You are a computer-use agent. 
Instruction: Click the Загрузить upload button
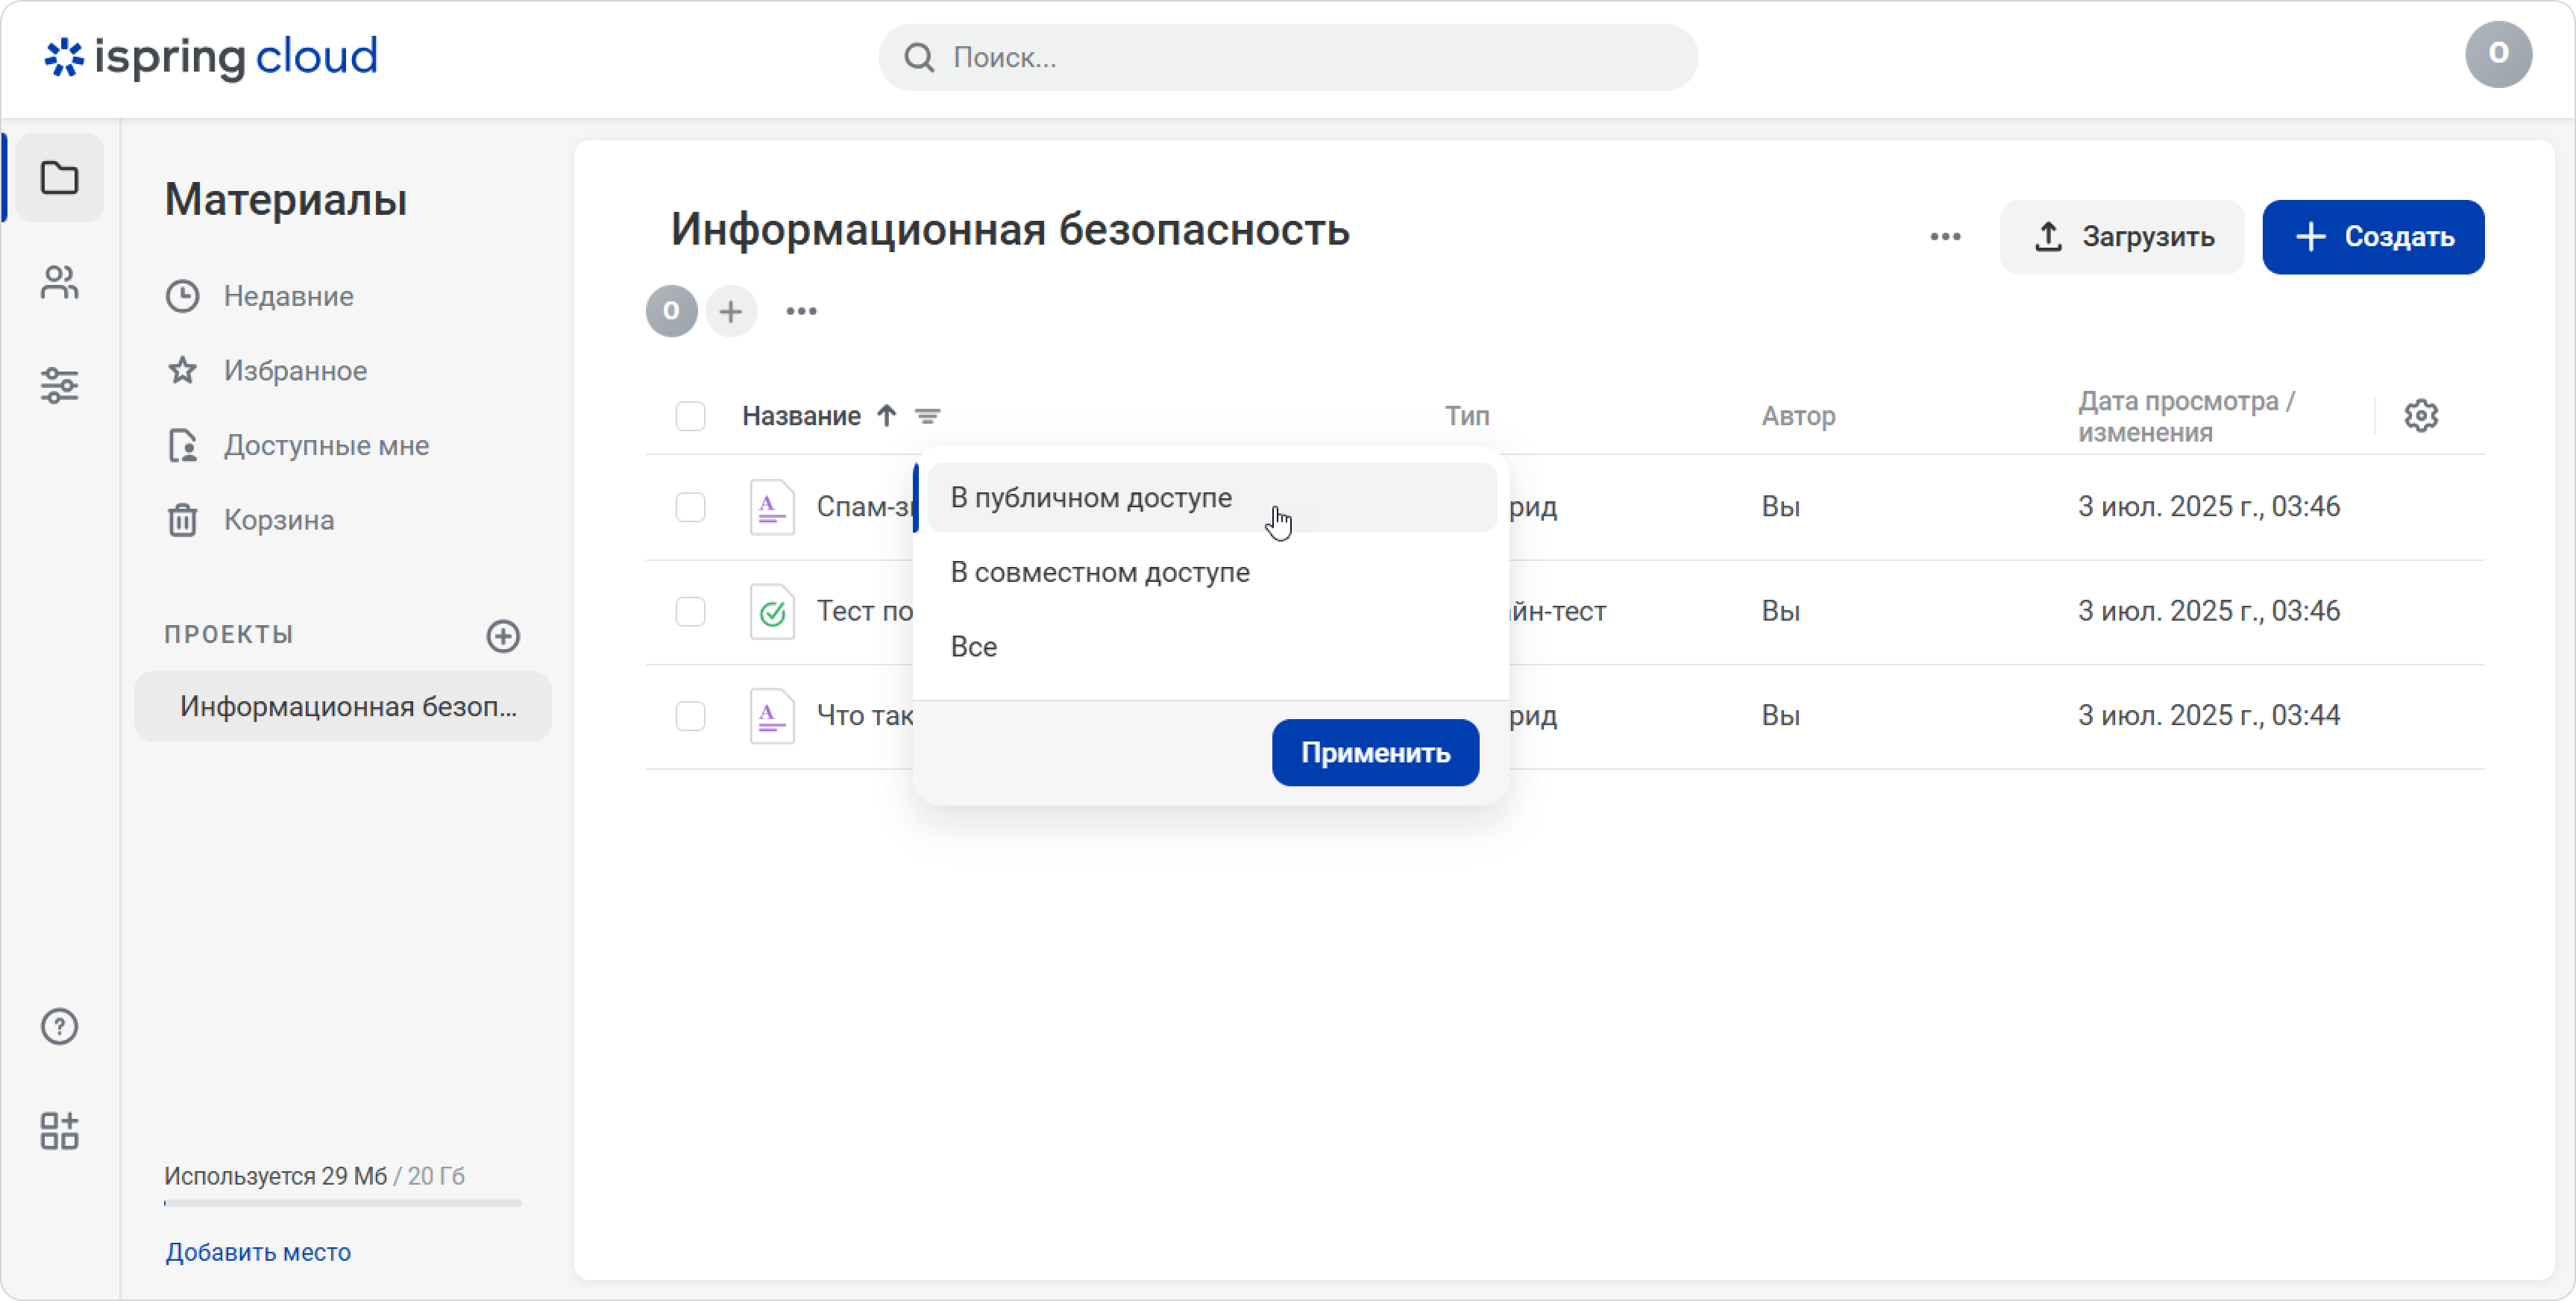click(x=2121, y=237)
